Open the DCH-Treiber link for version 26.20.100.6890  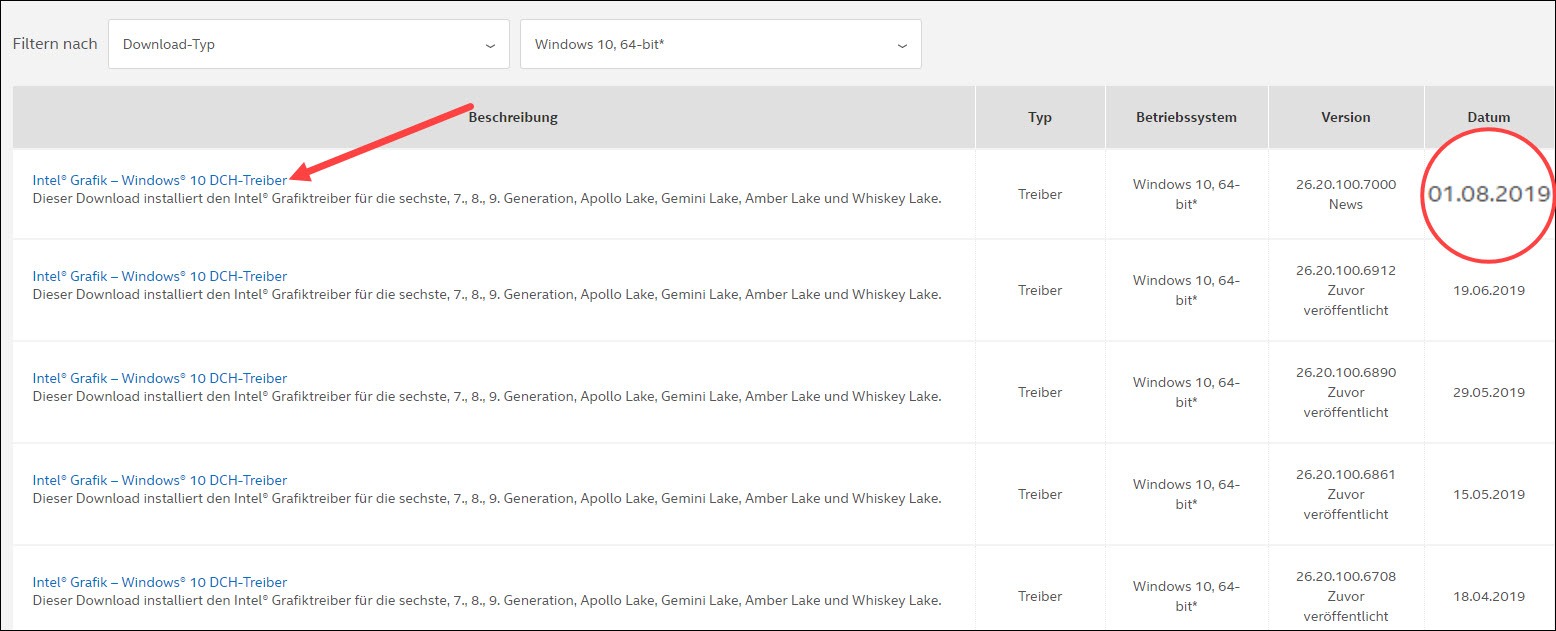click(x=160, y=378)
